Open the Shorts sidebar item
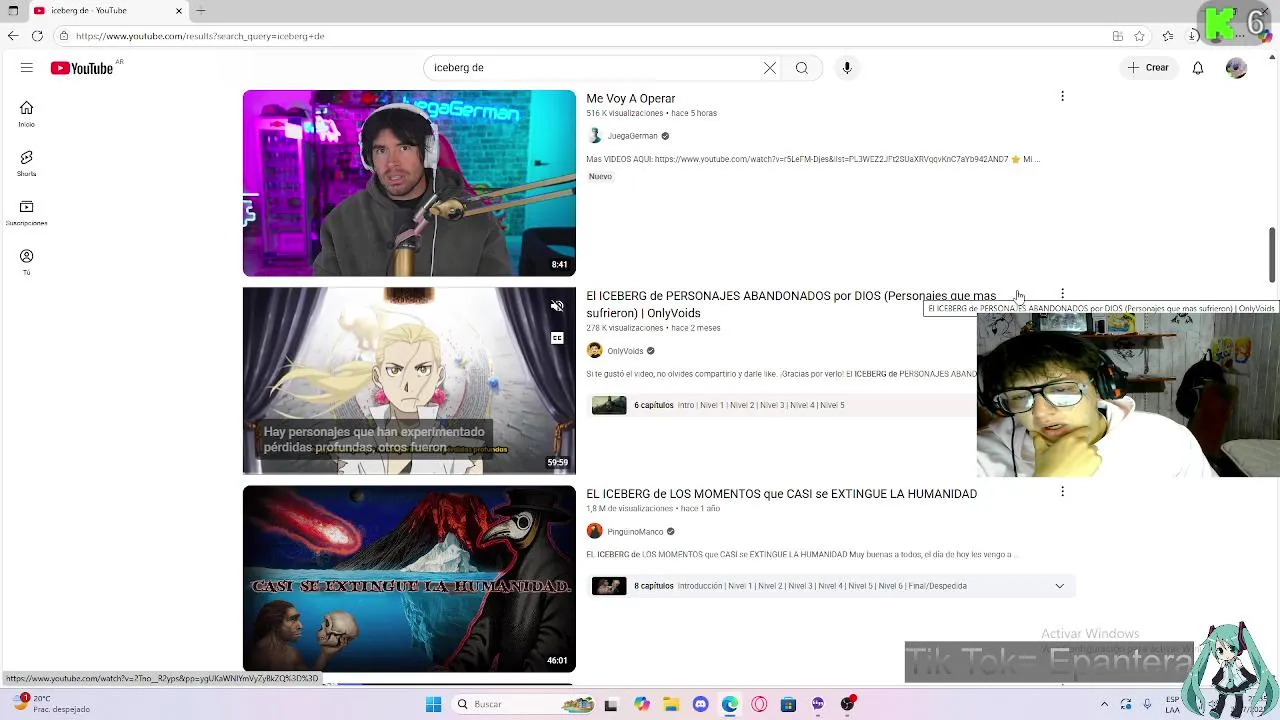This screenshot has height=720, width=1280. tap(27, 163)
